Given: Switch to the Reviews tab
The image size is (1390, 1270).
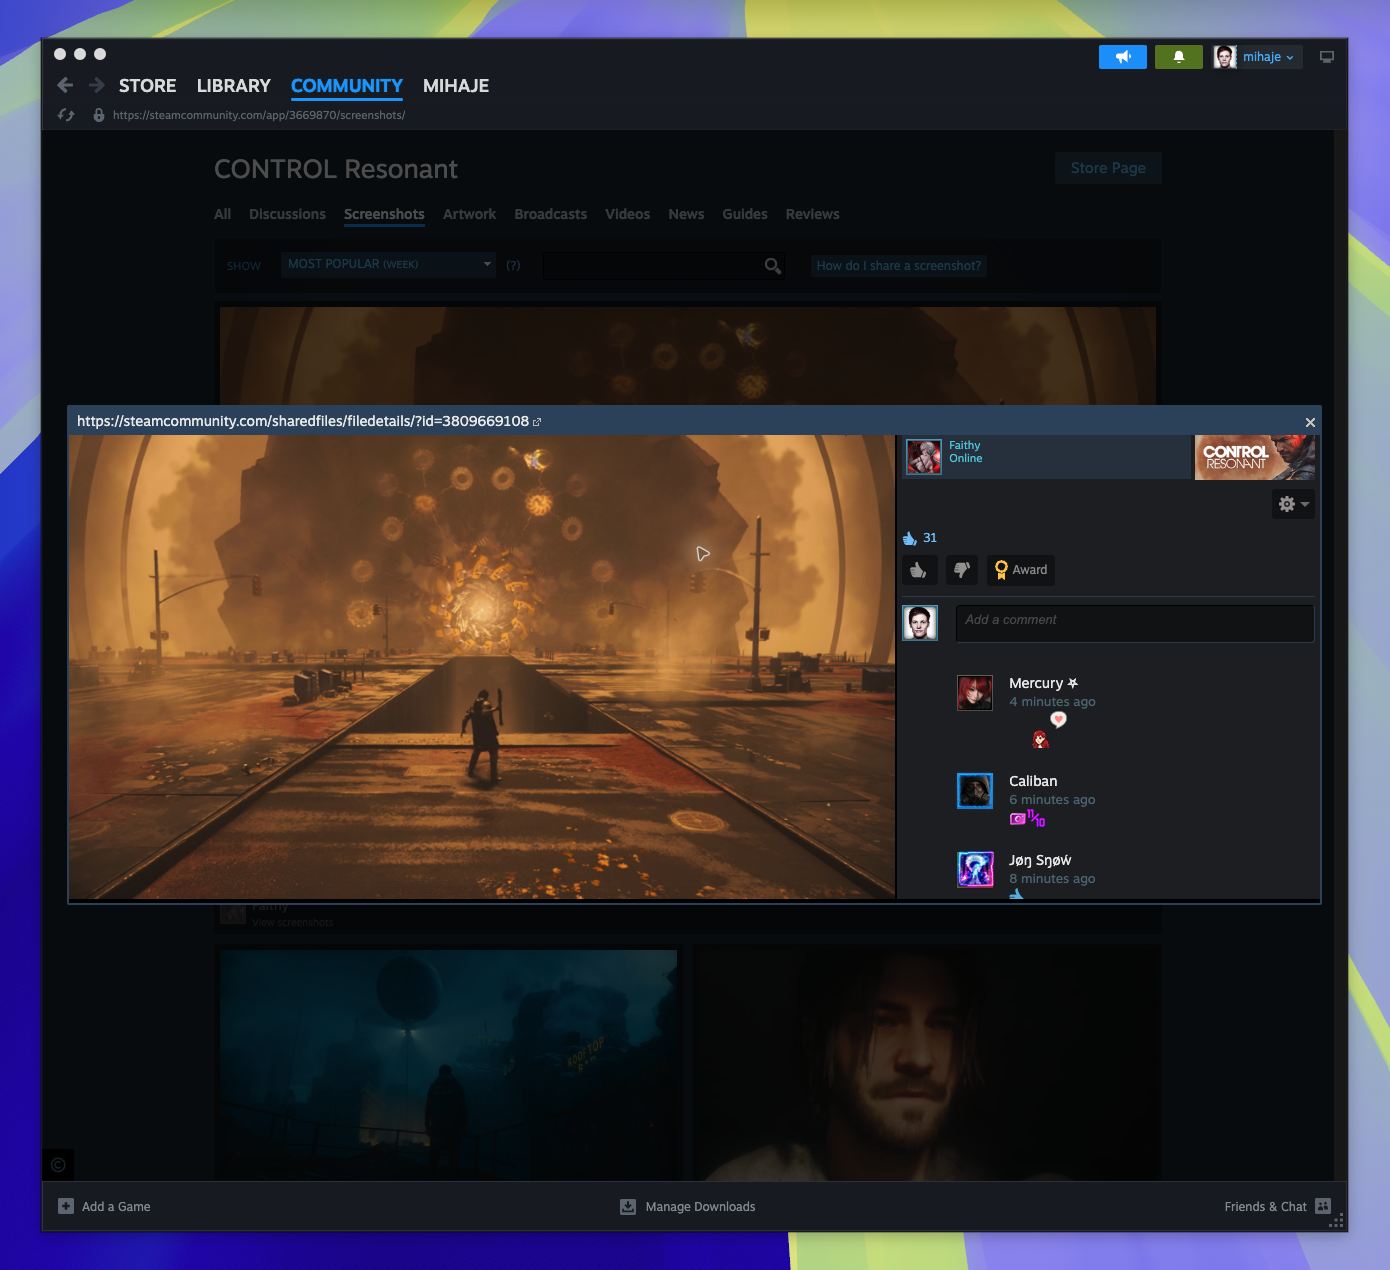Looking at the screenshot, I should point(812,214).
